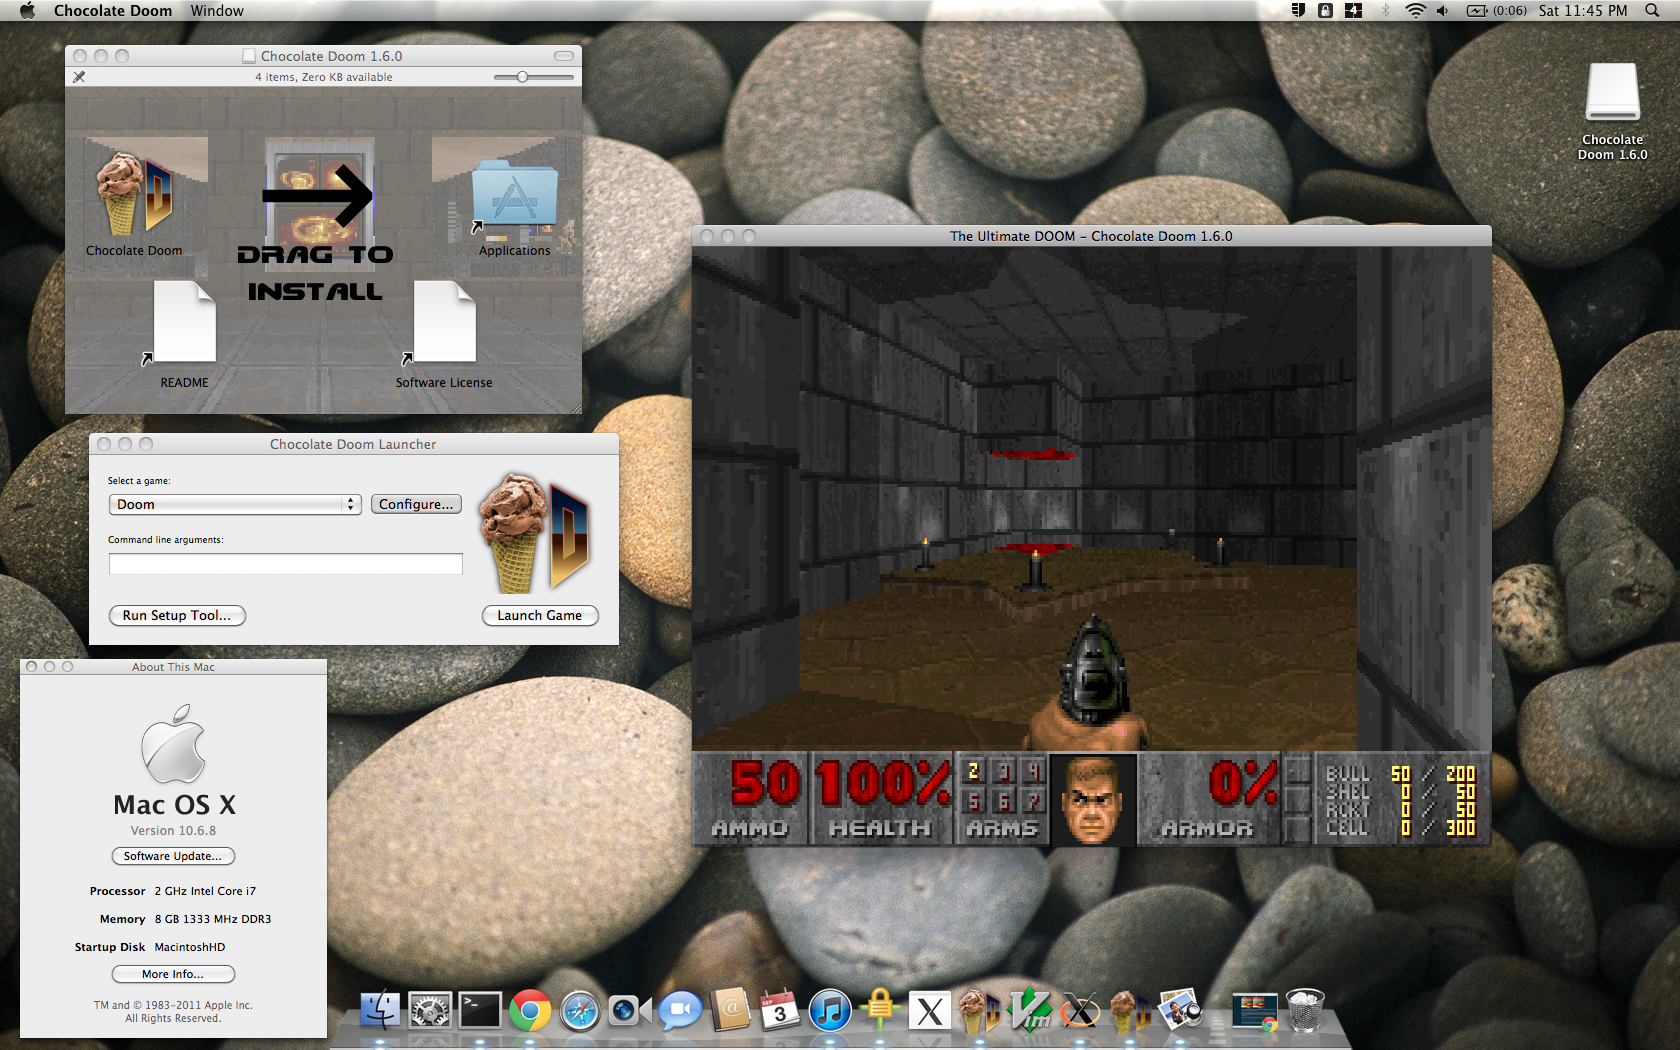Select the Software License file alias
The height and width of the screenshot is (1050, 1680).
click(x=444, y=323)
